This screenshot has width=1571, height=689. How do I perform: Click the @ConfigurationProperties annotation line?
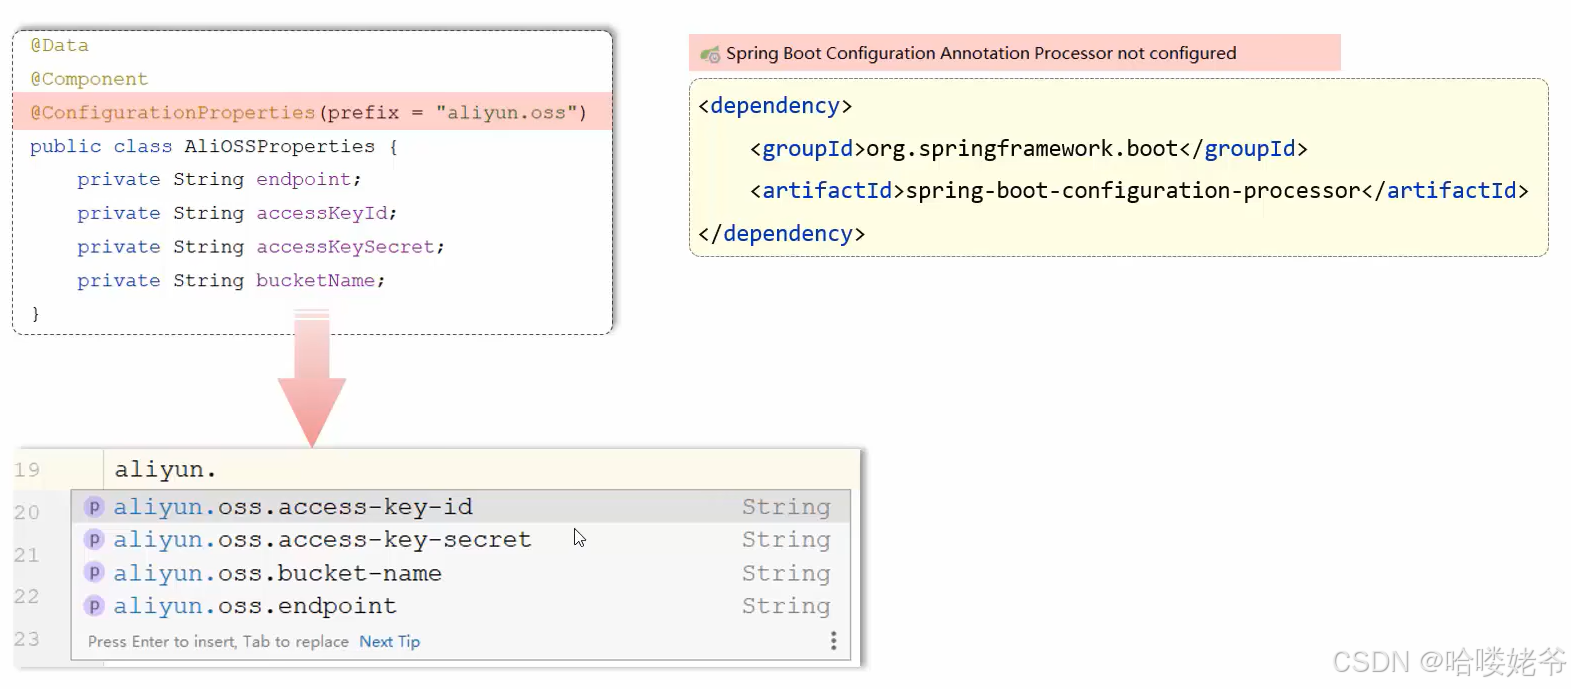coord(312,112)
